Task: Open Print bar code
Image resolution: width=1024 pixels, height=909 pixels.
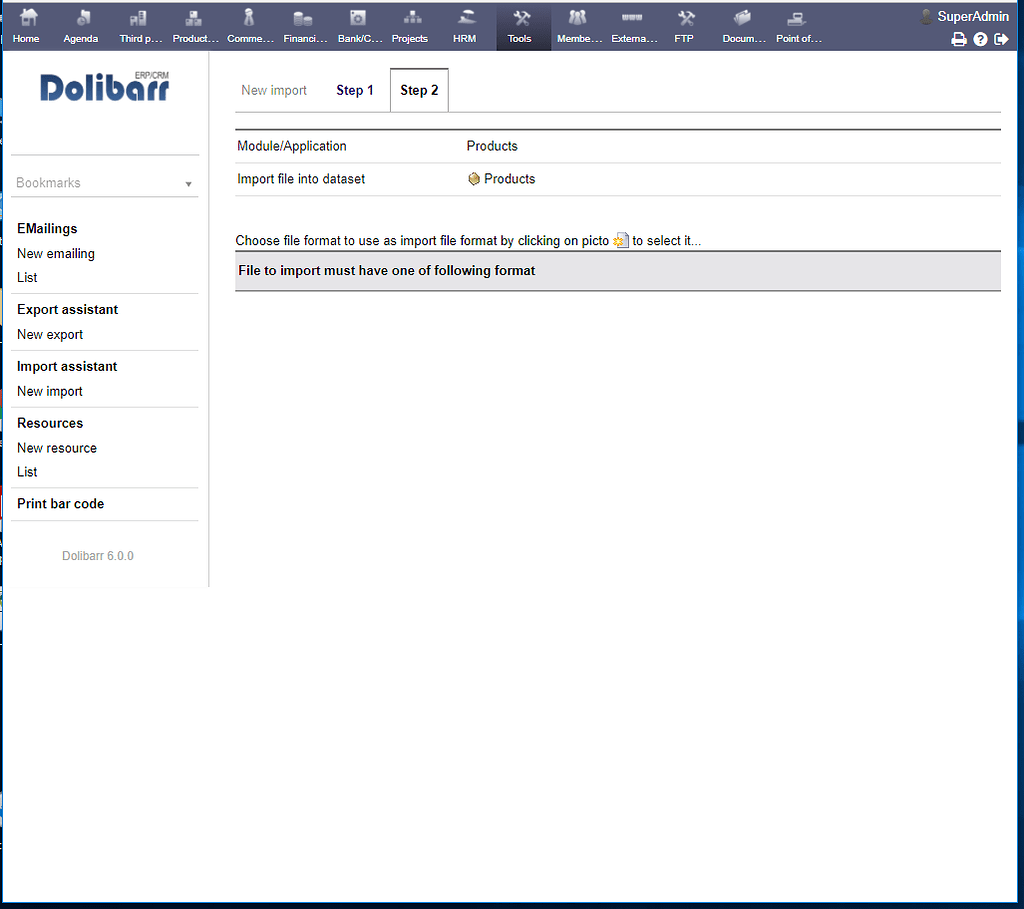Action: (x=60, y=504)
